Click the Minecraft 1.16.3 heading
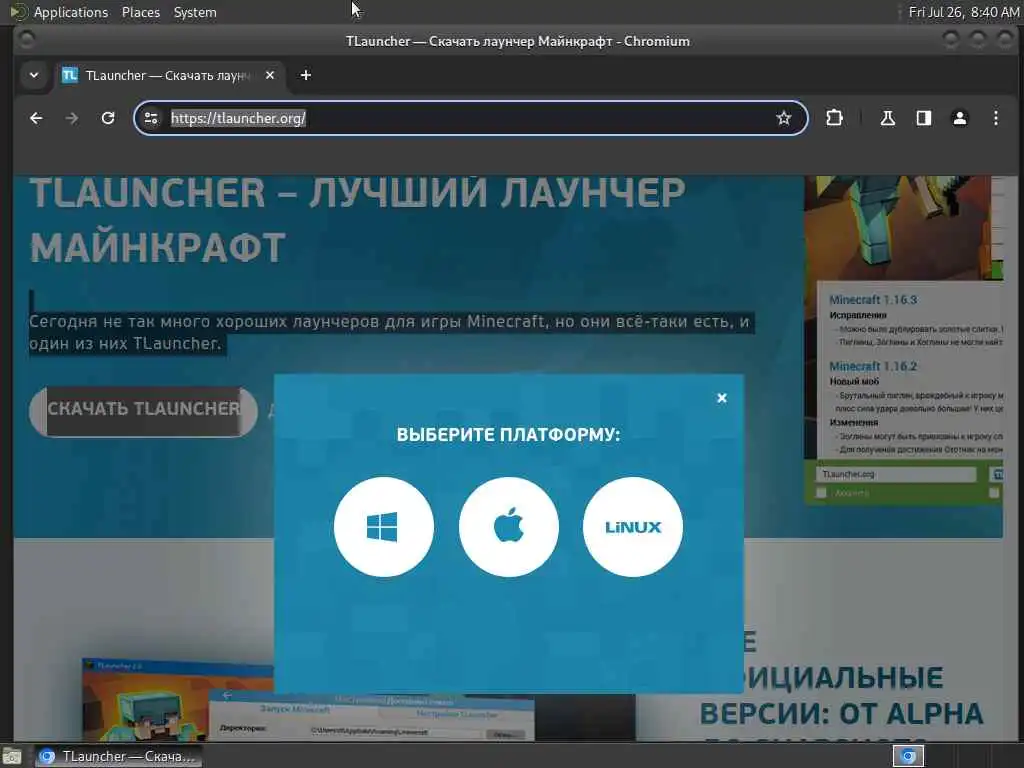This screenshot has width=1024, height=768. (x=872, y=300)
